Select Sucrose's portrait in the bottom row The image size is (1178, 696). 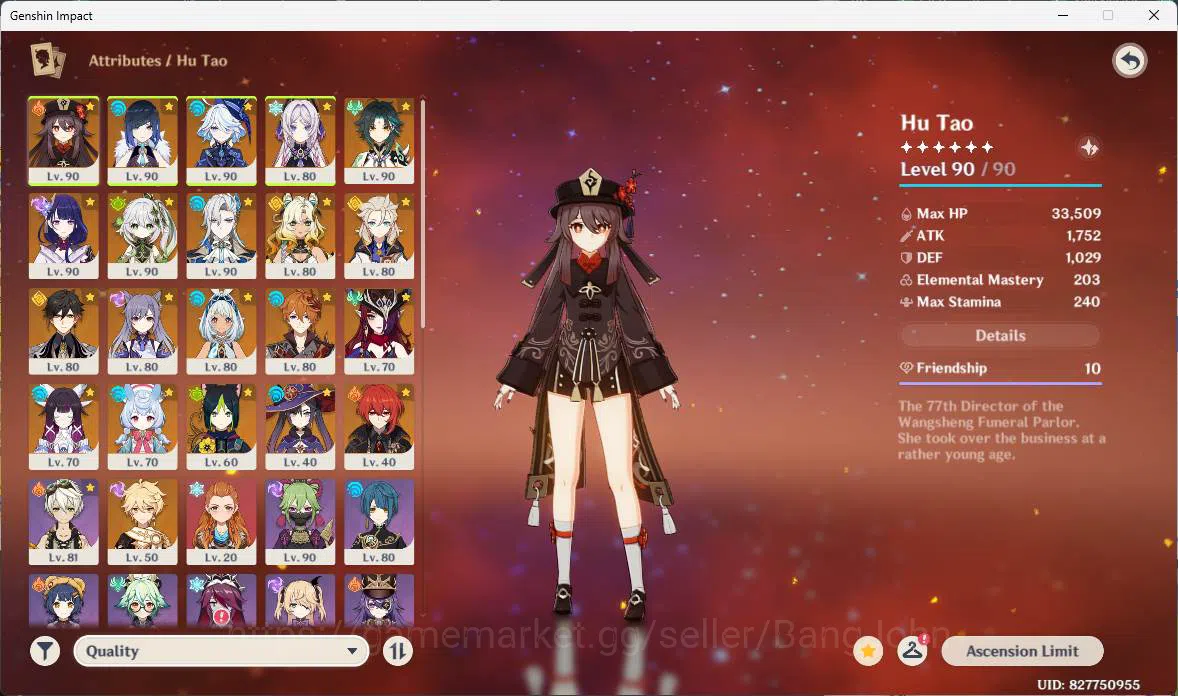pos(142,600)
